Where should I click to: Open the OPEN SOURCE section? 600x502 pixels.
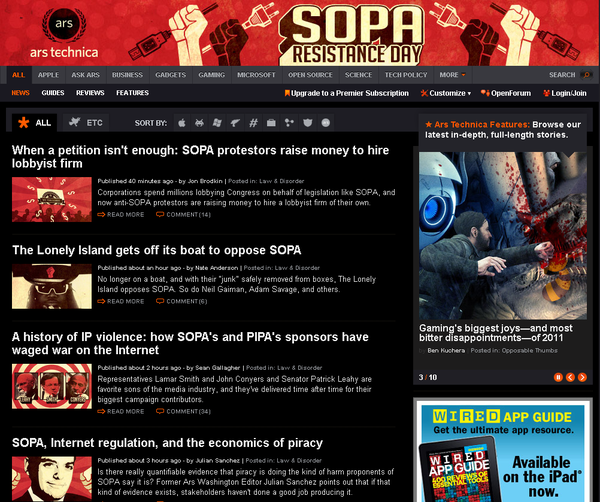click(310, 75)
